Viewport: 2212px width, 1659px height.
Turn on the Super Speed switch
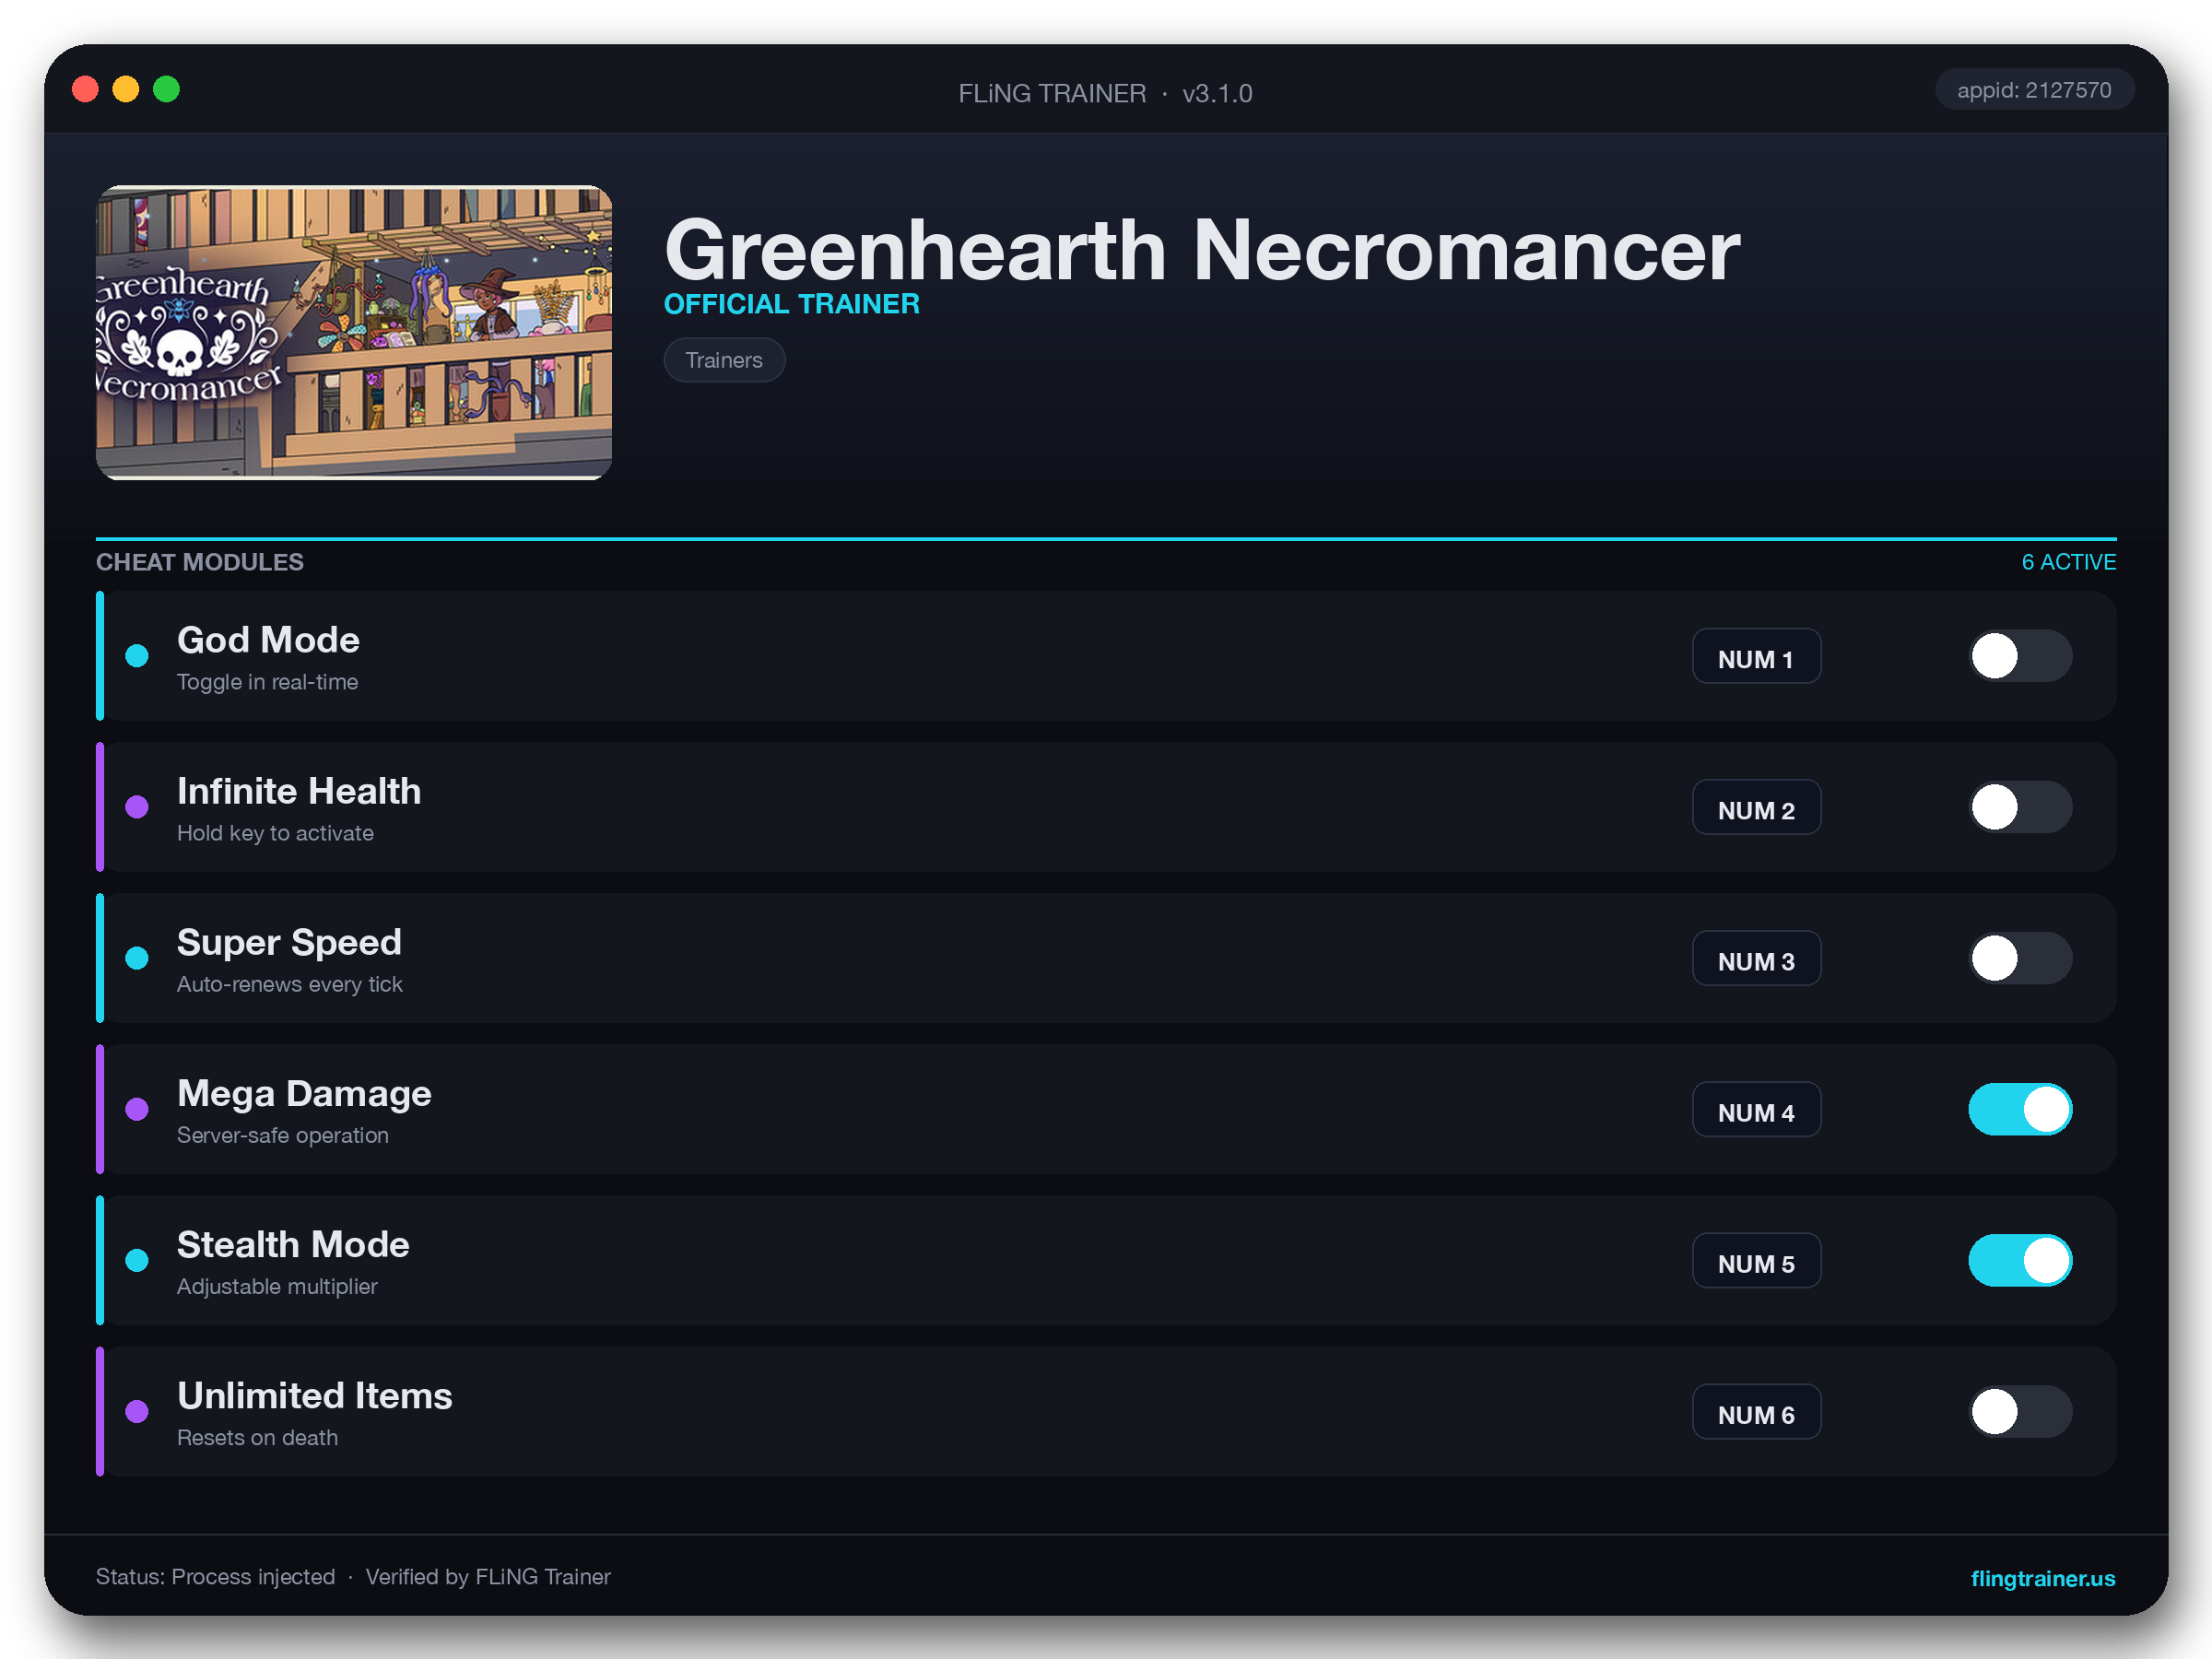(x=2020, y=958)
